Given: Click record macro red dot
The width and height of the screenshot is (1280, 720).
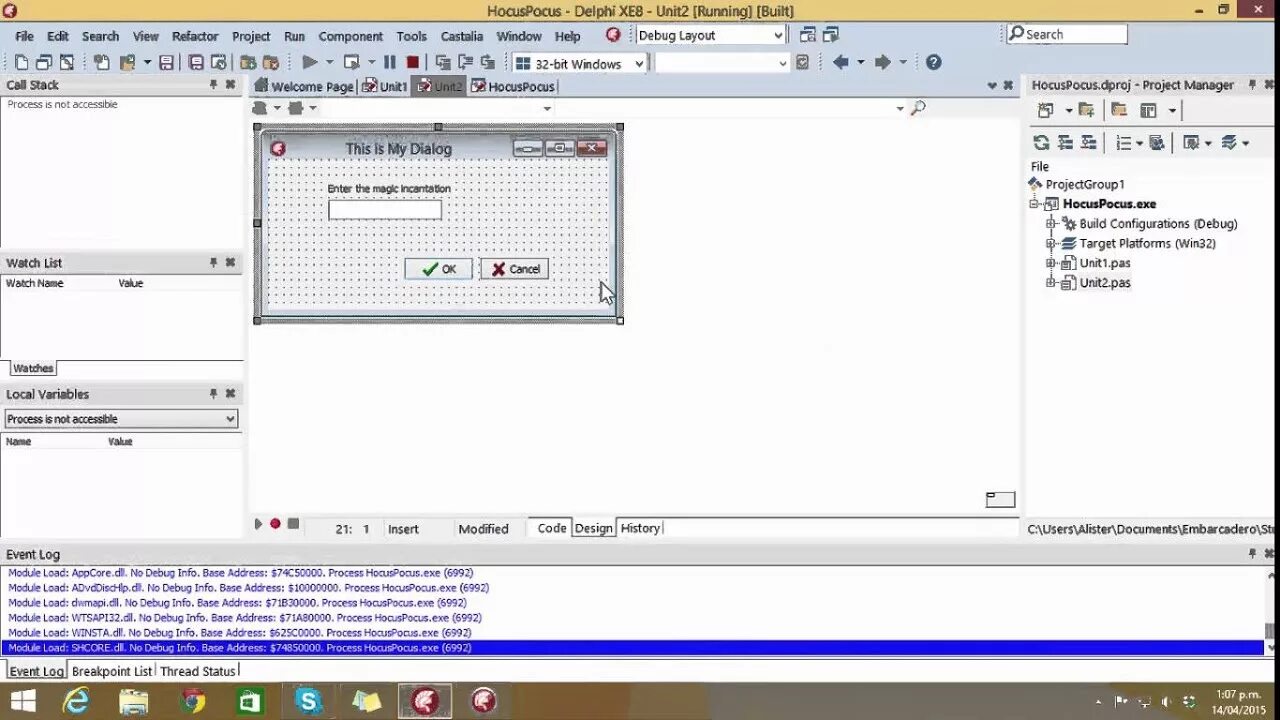Looking at the screenshot, I should [x=275, y=524].
